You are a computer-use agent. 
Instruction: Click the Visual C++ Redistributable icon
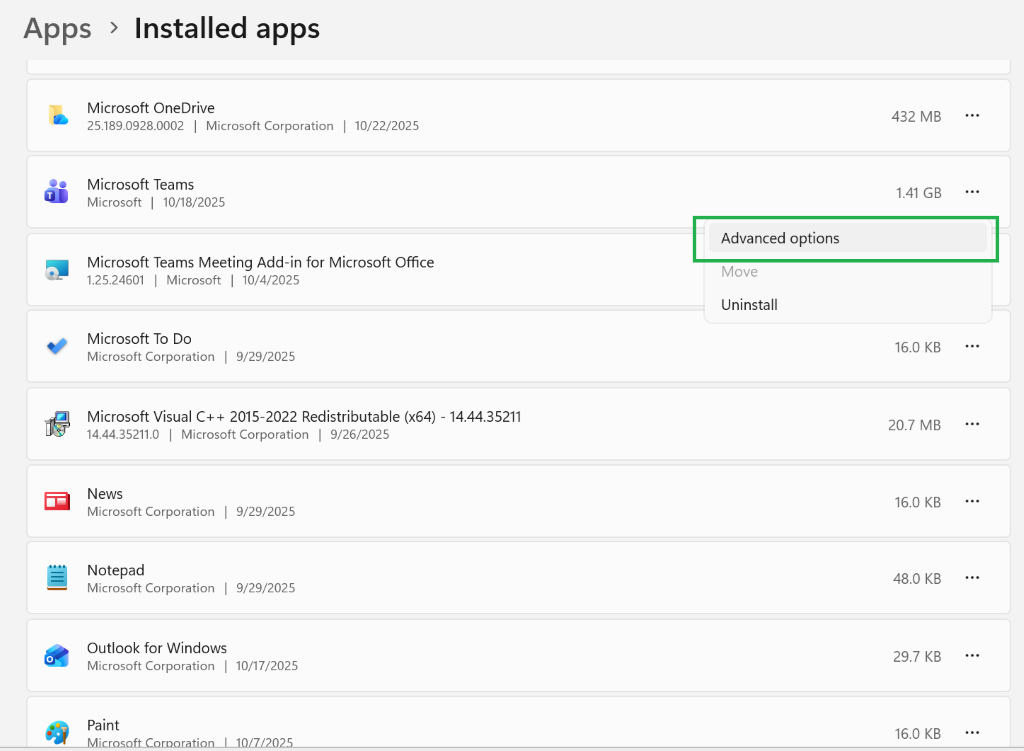coord(57,424)
